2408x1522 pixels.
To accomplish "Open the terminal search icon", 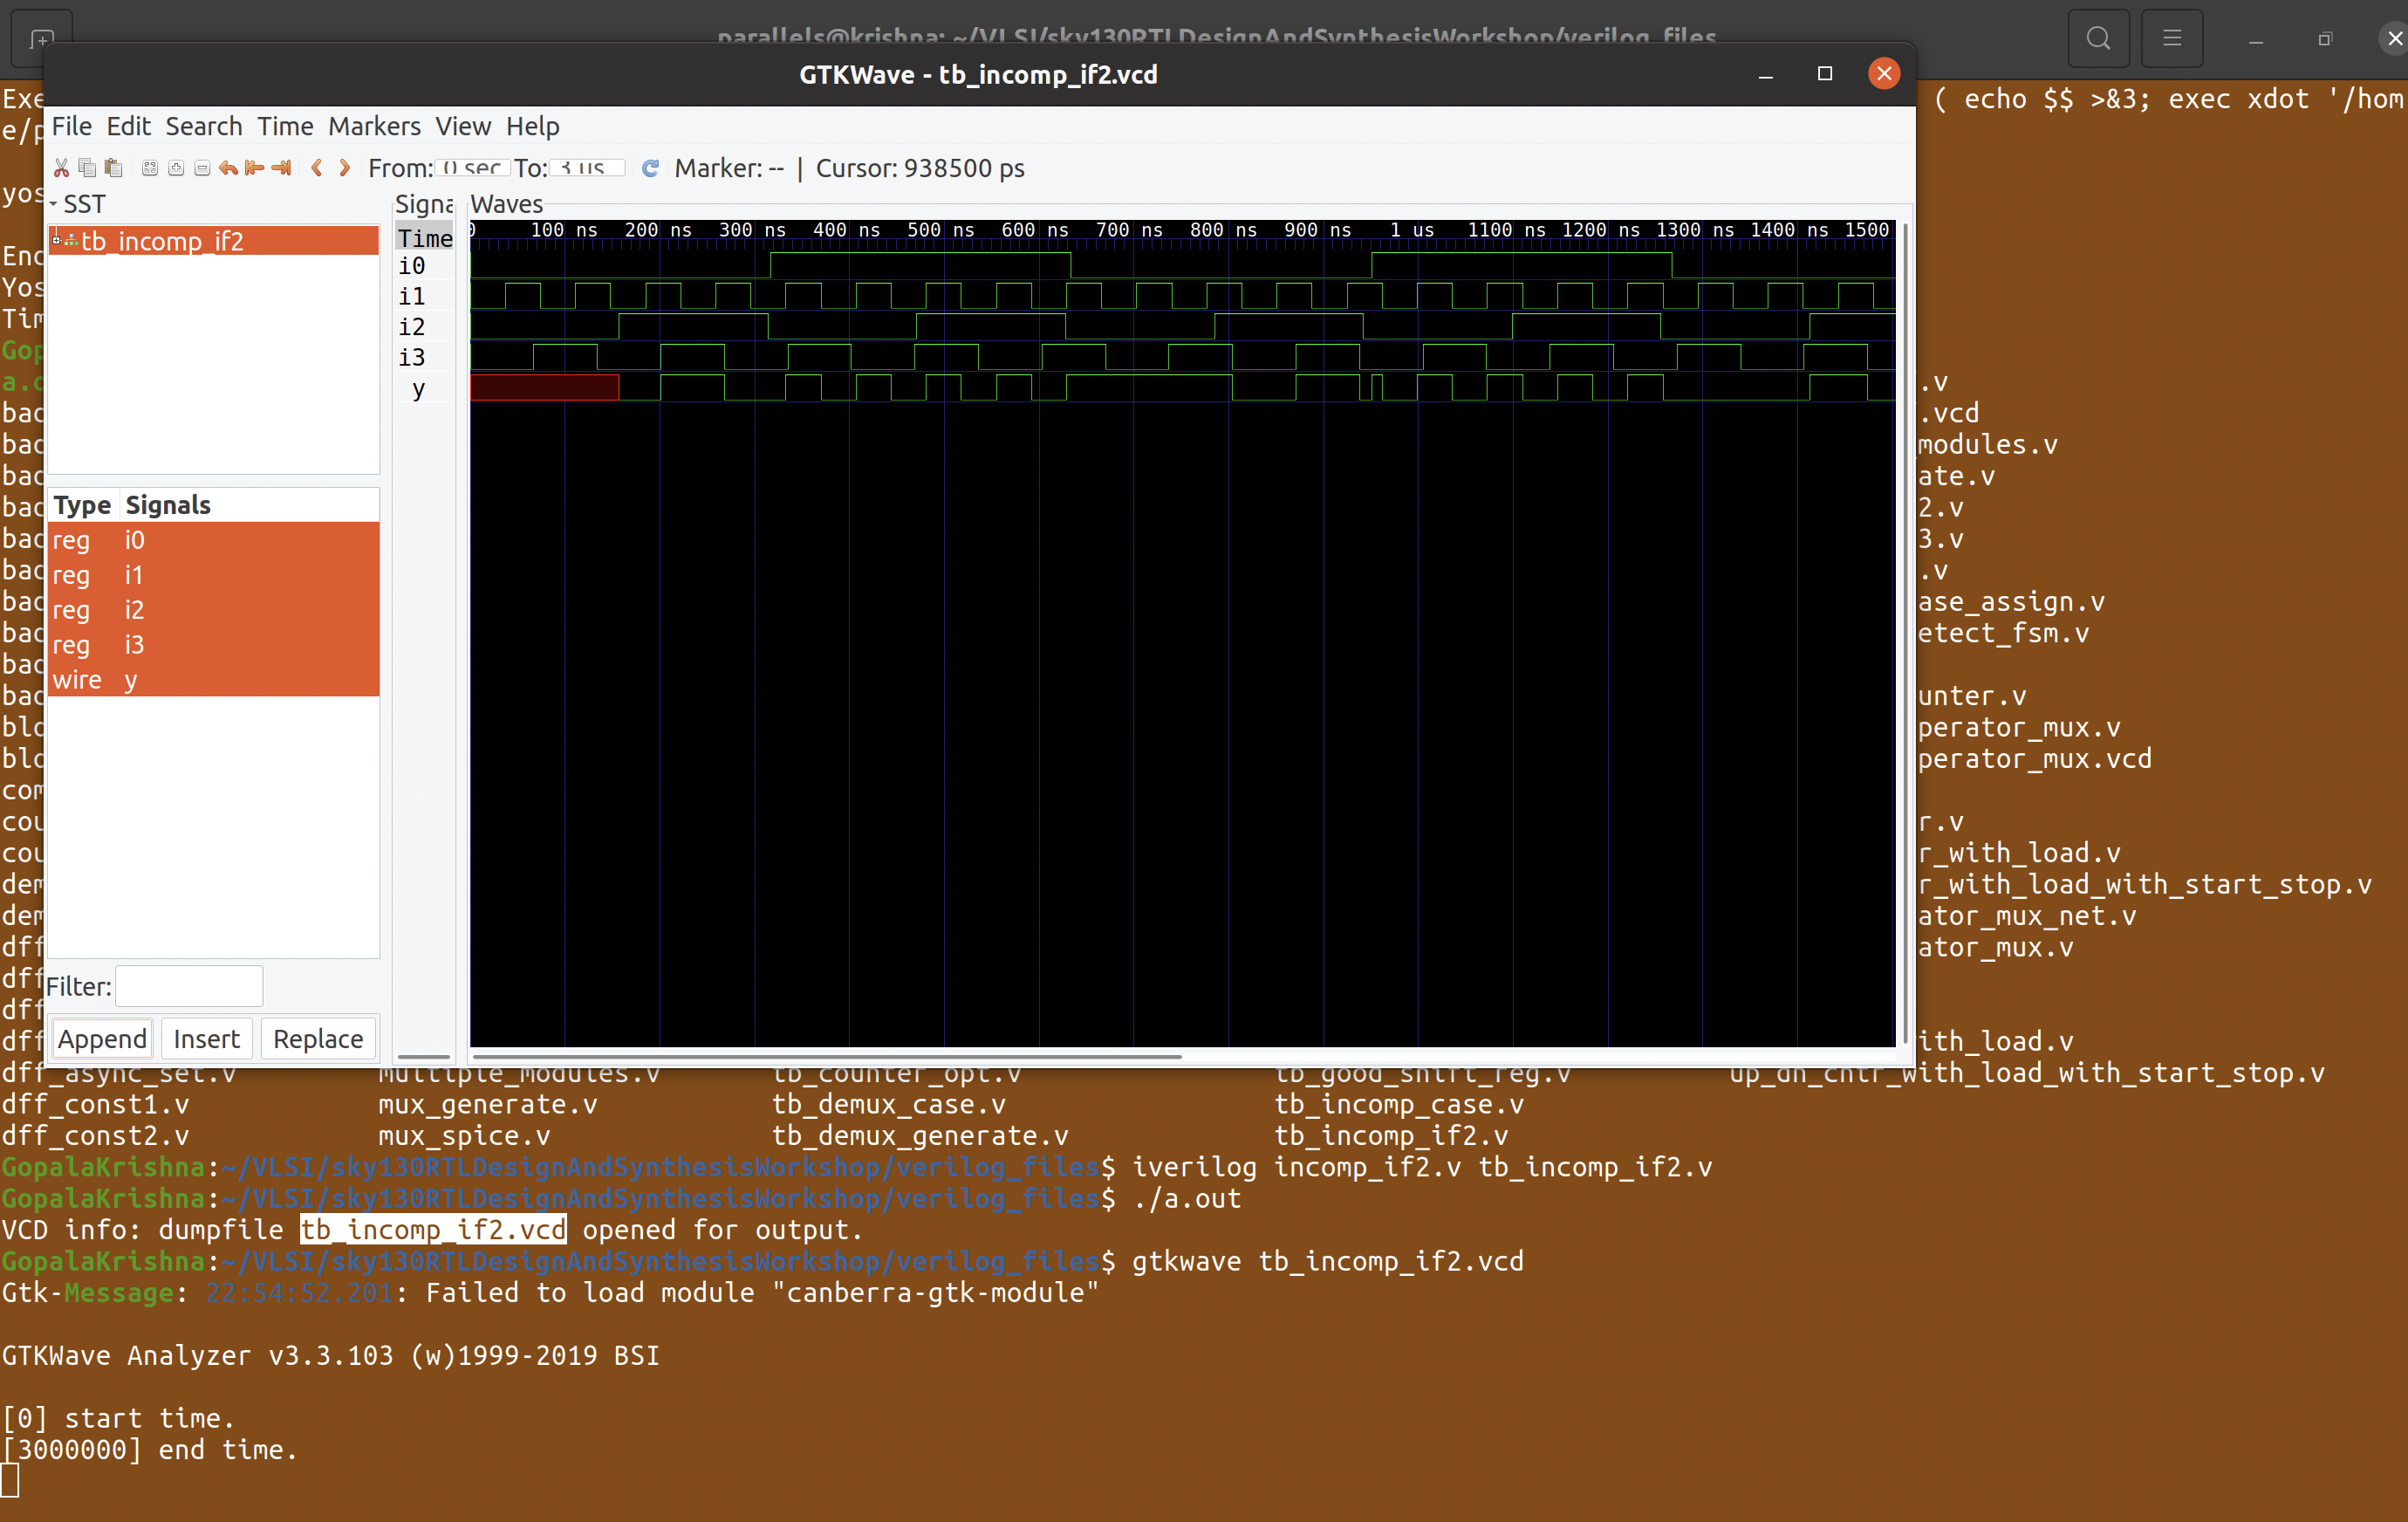I will tap(2097, 38).
